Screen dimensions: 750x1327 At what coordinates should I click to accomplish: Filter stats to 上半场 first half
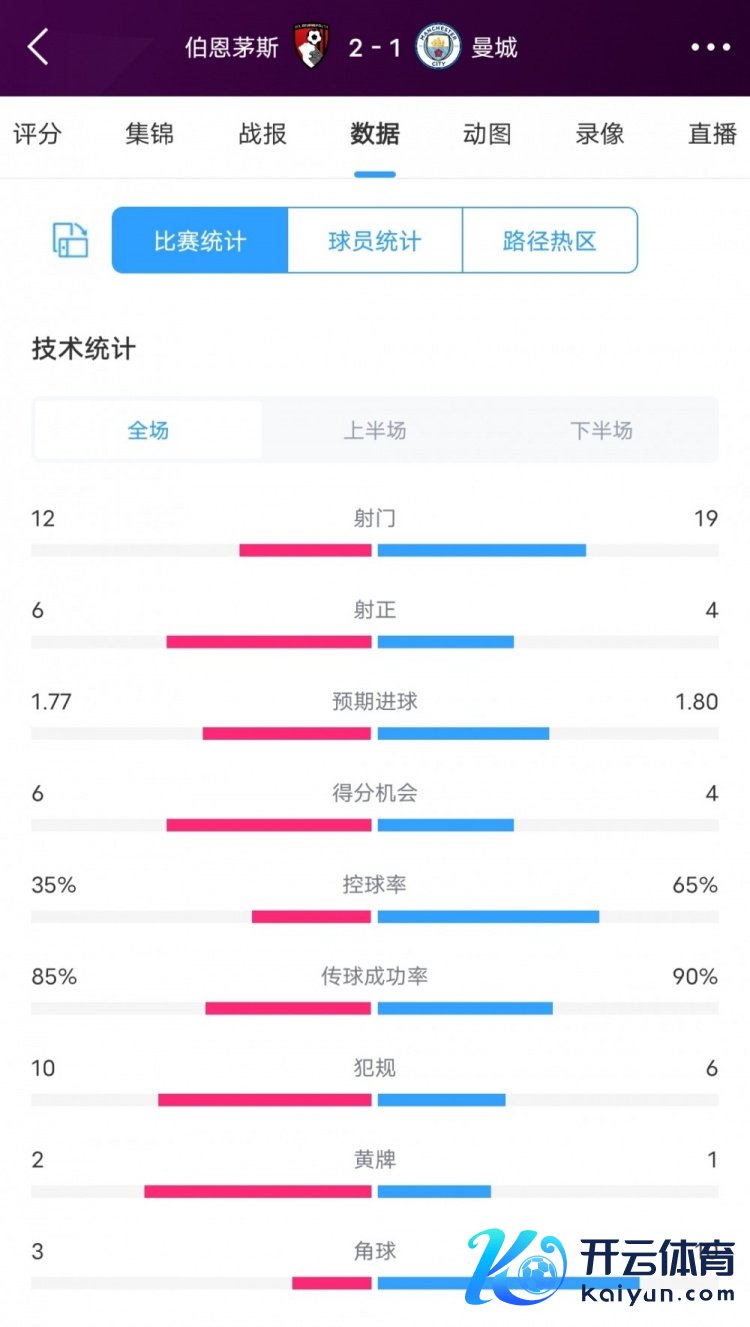[375, 430]
